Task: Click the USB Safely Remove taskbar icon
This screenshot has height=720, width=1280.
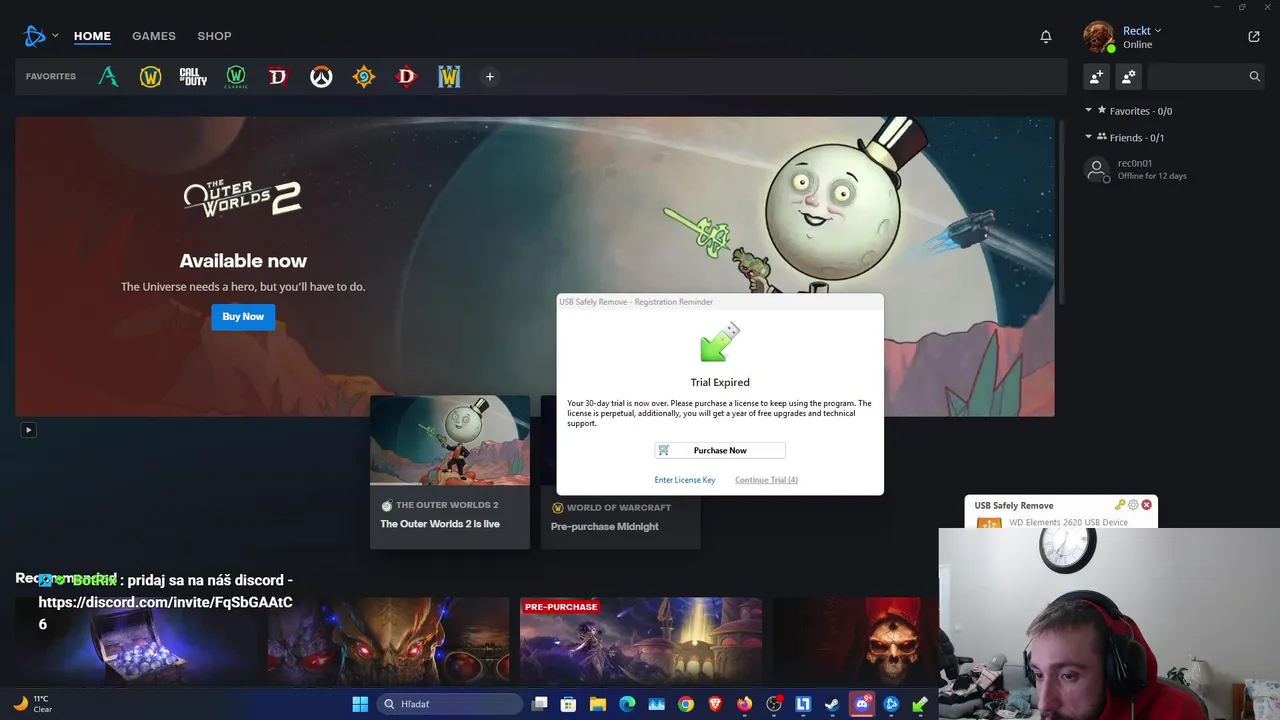Action: coord(920,704)
